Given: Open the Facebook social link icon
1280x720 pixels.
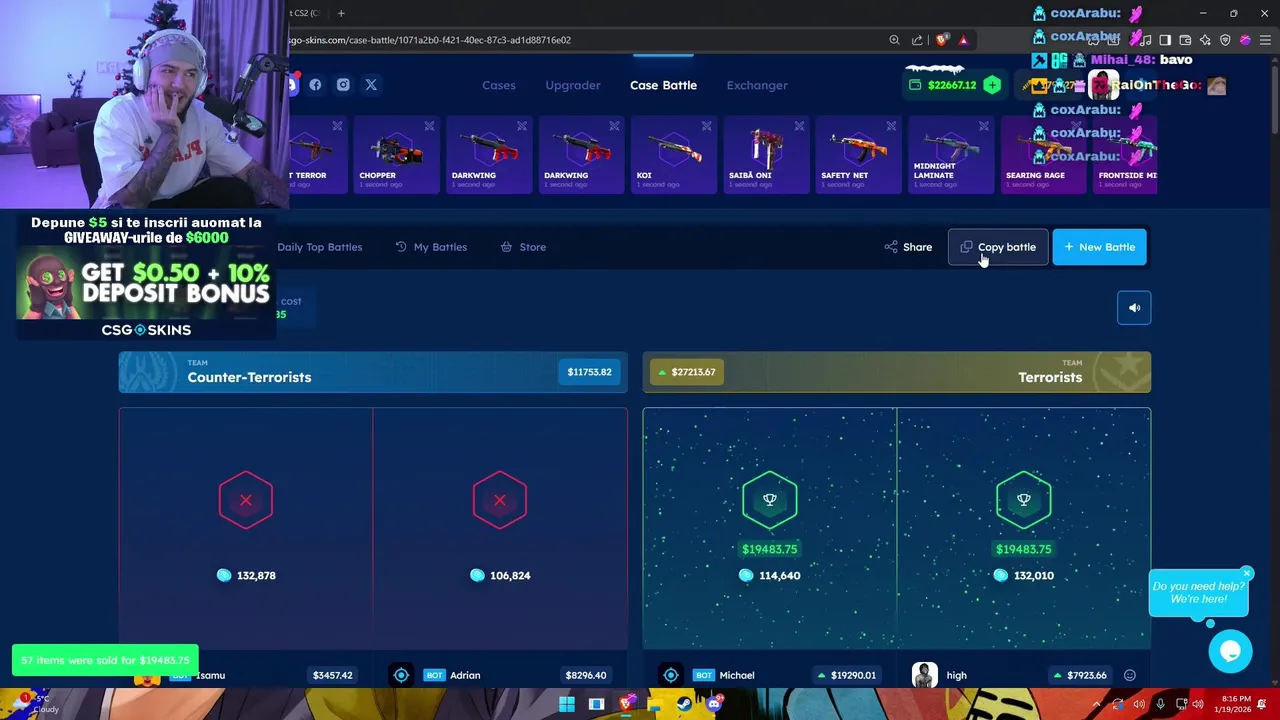Looking at the screenshot, I should (x=315, y=85).
